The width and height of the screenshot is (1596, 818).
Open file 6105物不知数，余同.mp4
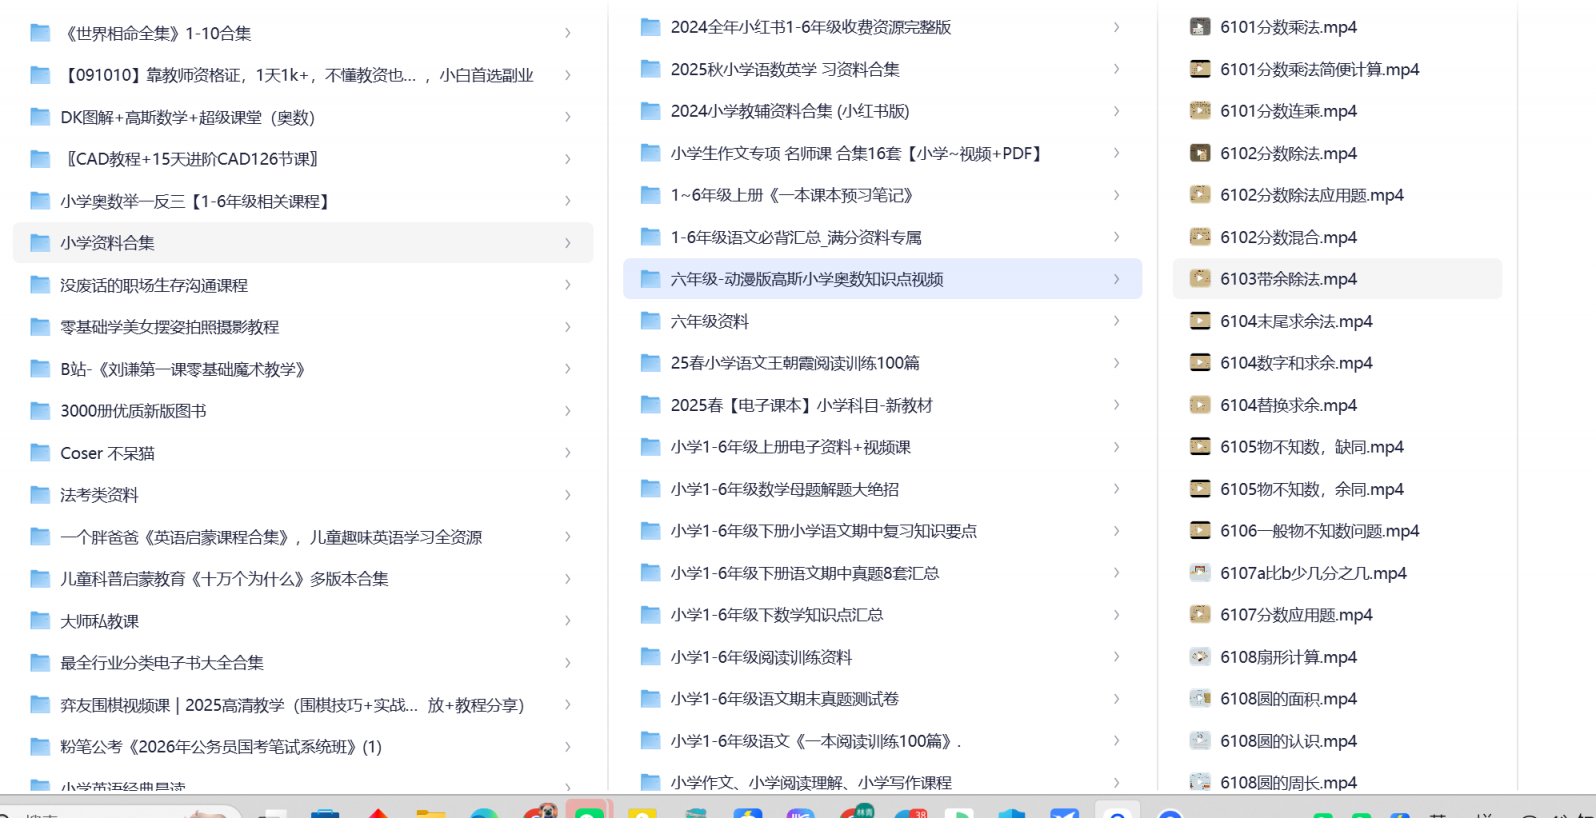click(1311, 489)
